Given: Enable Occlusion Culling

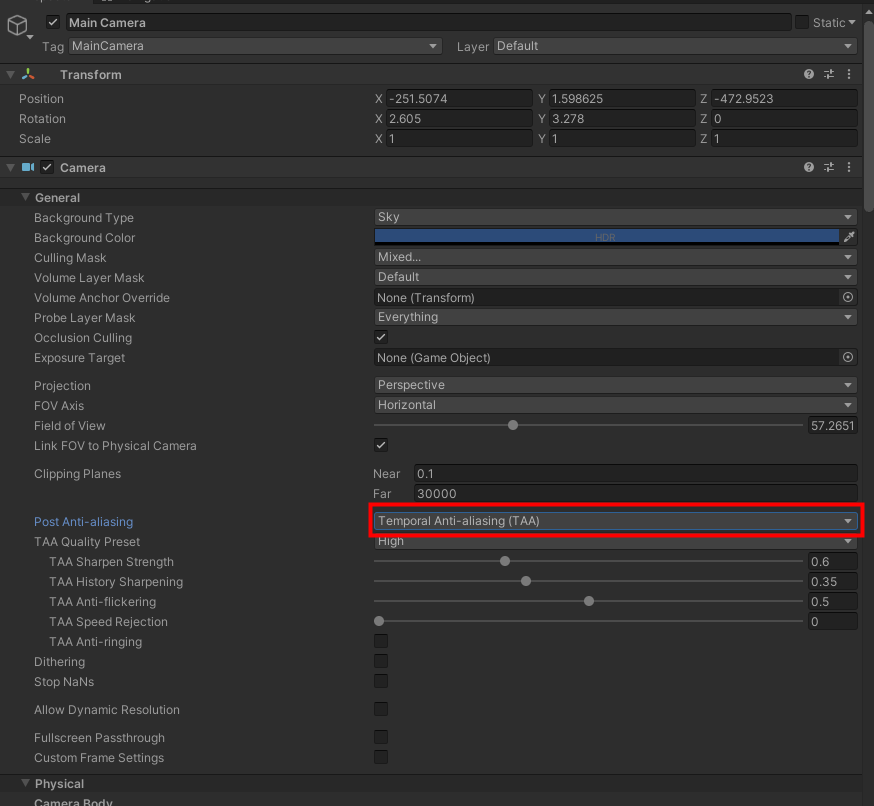Looking at the screenshot, I should tap(380, 337).
